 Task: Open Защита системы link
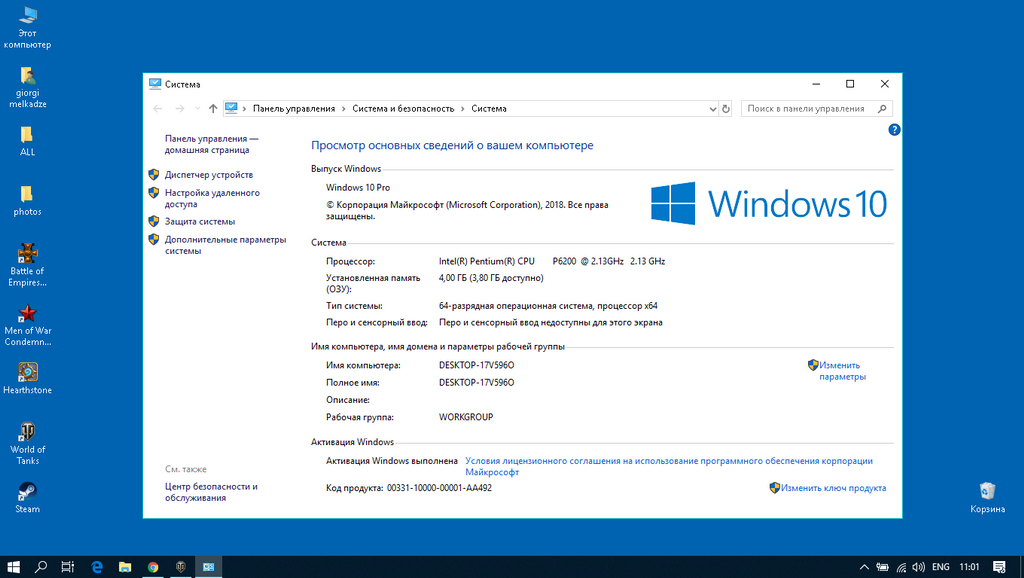(x=200, y=222)
